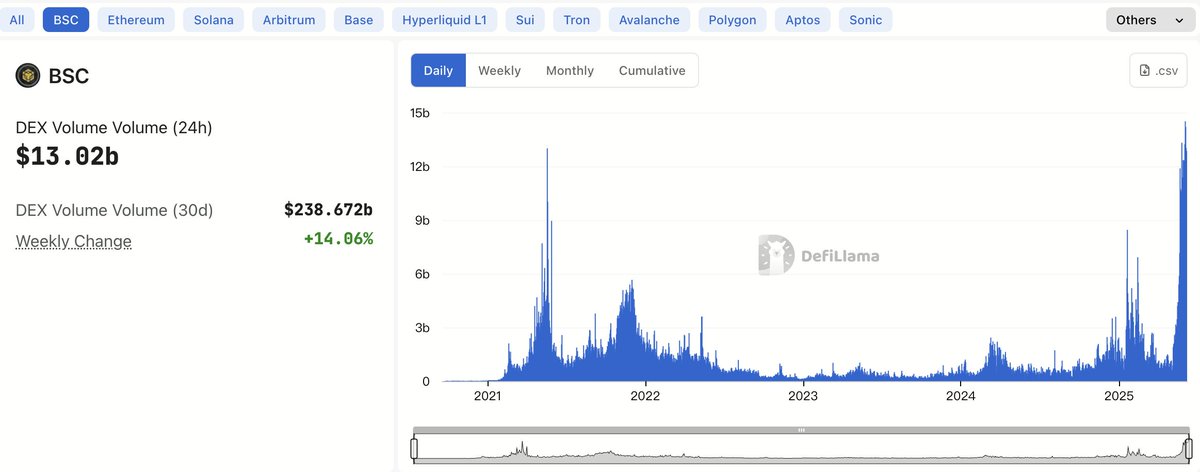Click the left range slider handle

(413, 449)
